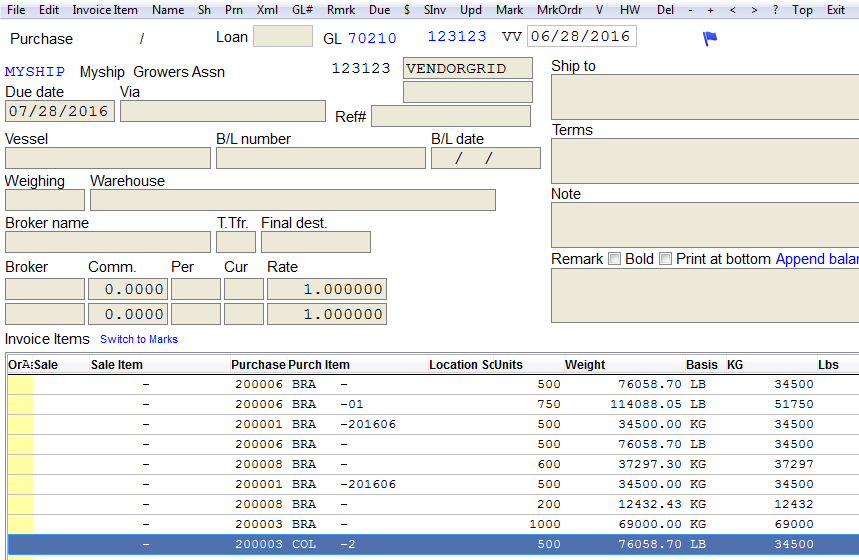859x560 pixels.
Task: Click the Broker name input field
Action: [108, 242]
